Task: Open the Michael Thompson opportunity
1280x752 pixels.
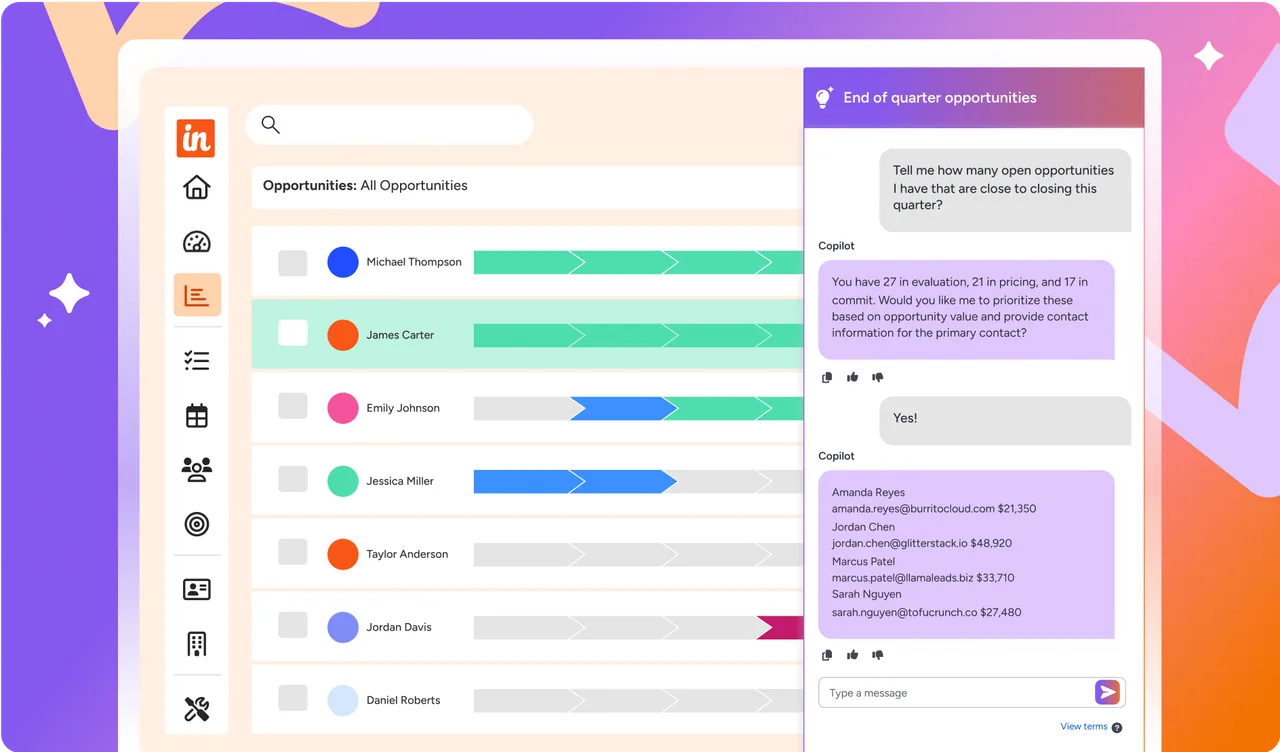Action: click(x=414, y=262)
